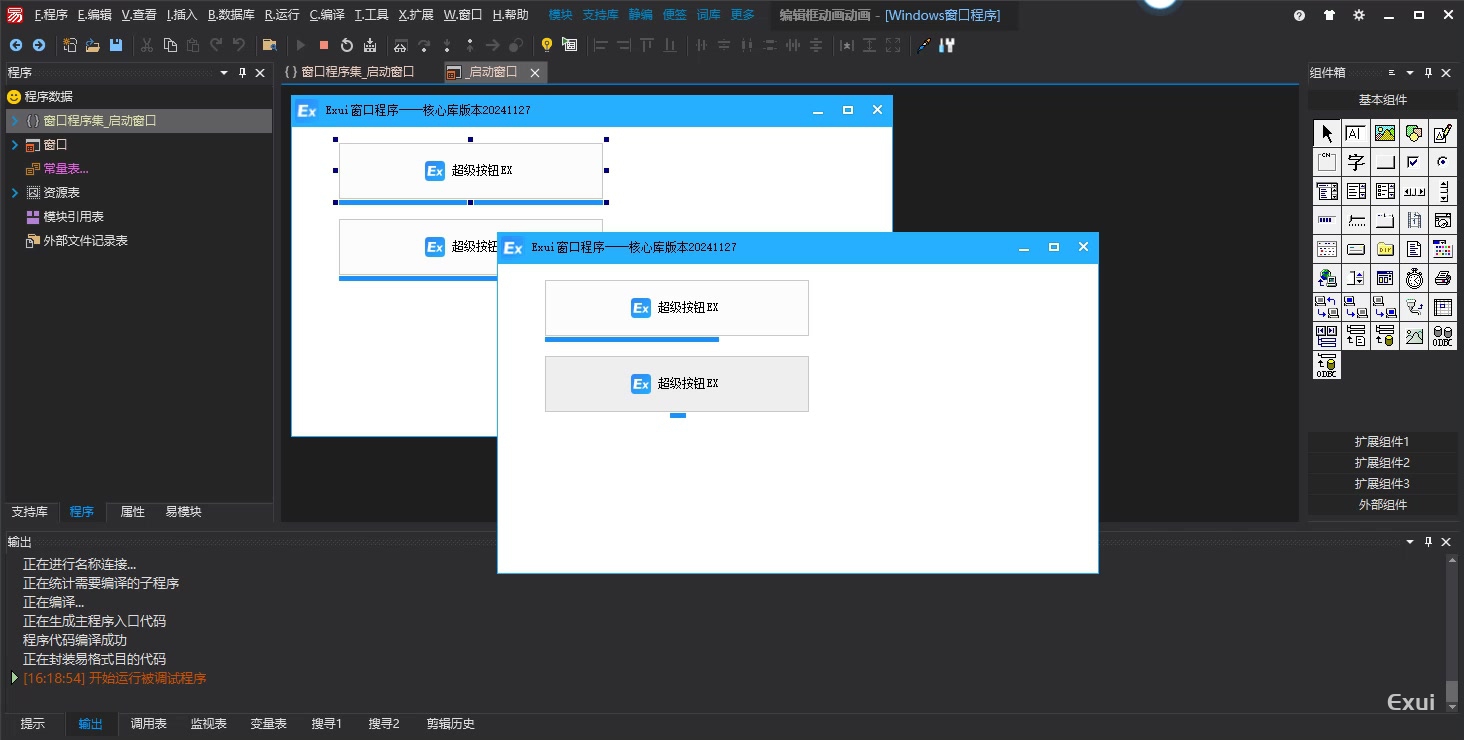Open the 组件箱 panel dropdown arrow
Screen dimensions: 1464x740
(1410, 73)
